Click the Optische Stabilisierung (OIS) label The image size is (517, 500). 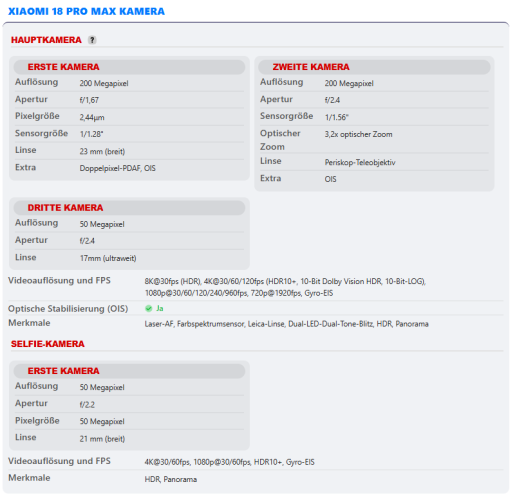[x=68, y=309]
